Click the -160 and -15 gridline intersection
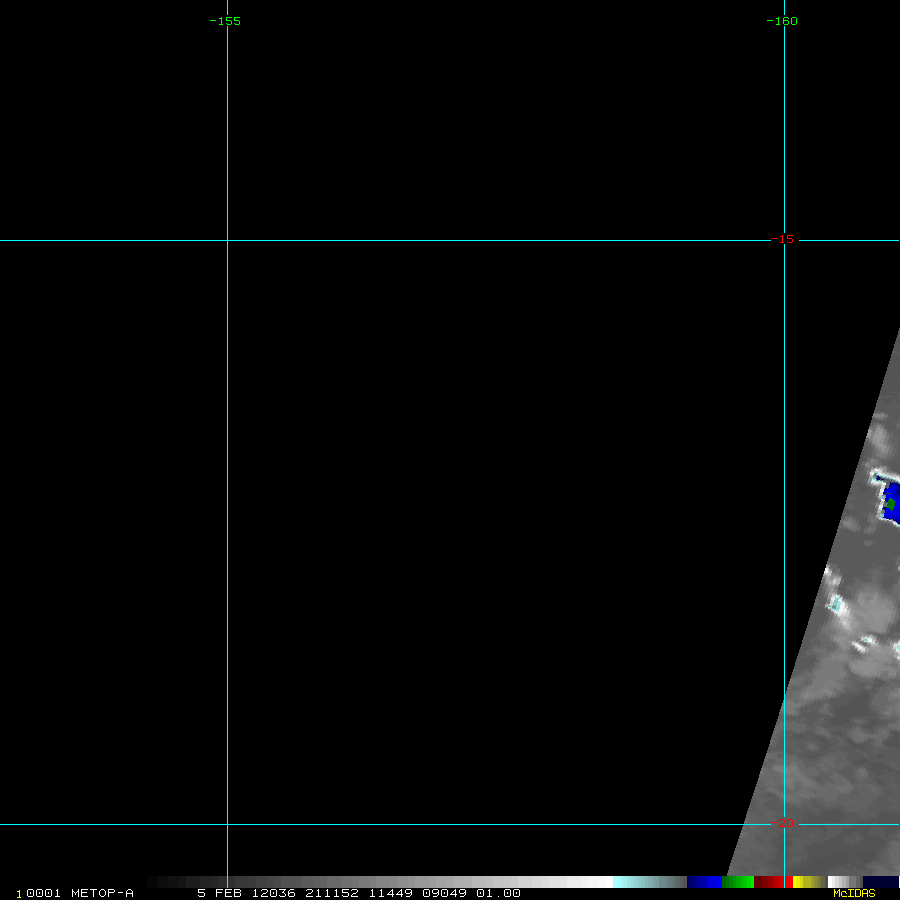Screen dimensions: 900x900 [784, 240]
